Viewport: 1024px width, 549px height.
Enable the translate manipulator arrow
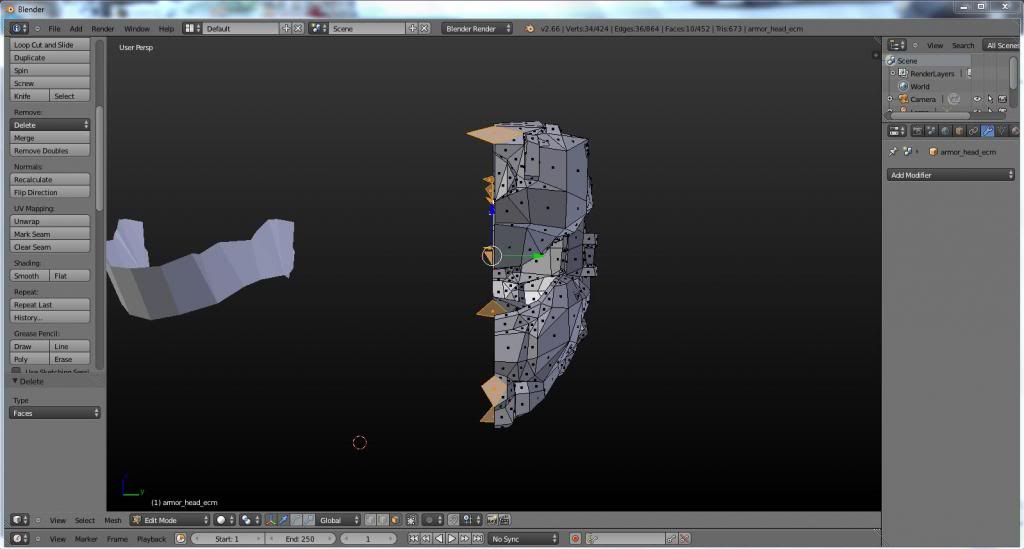284,520
